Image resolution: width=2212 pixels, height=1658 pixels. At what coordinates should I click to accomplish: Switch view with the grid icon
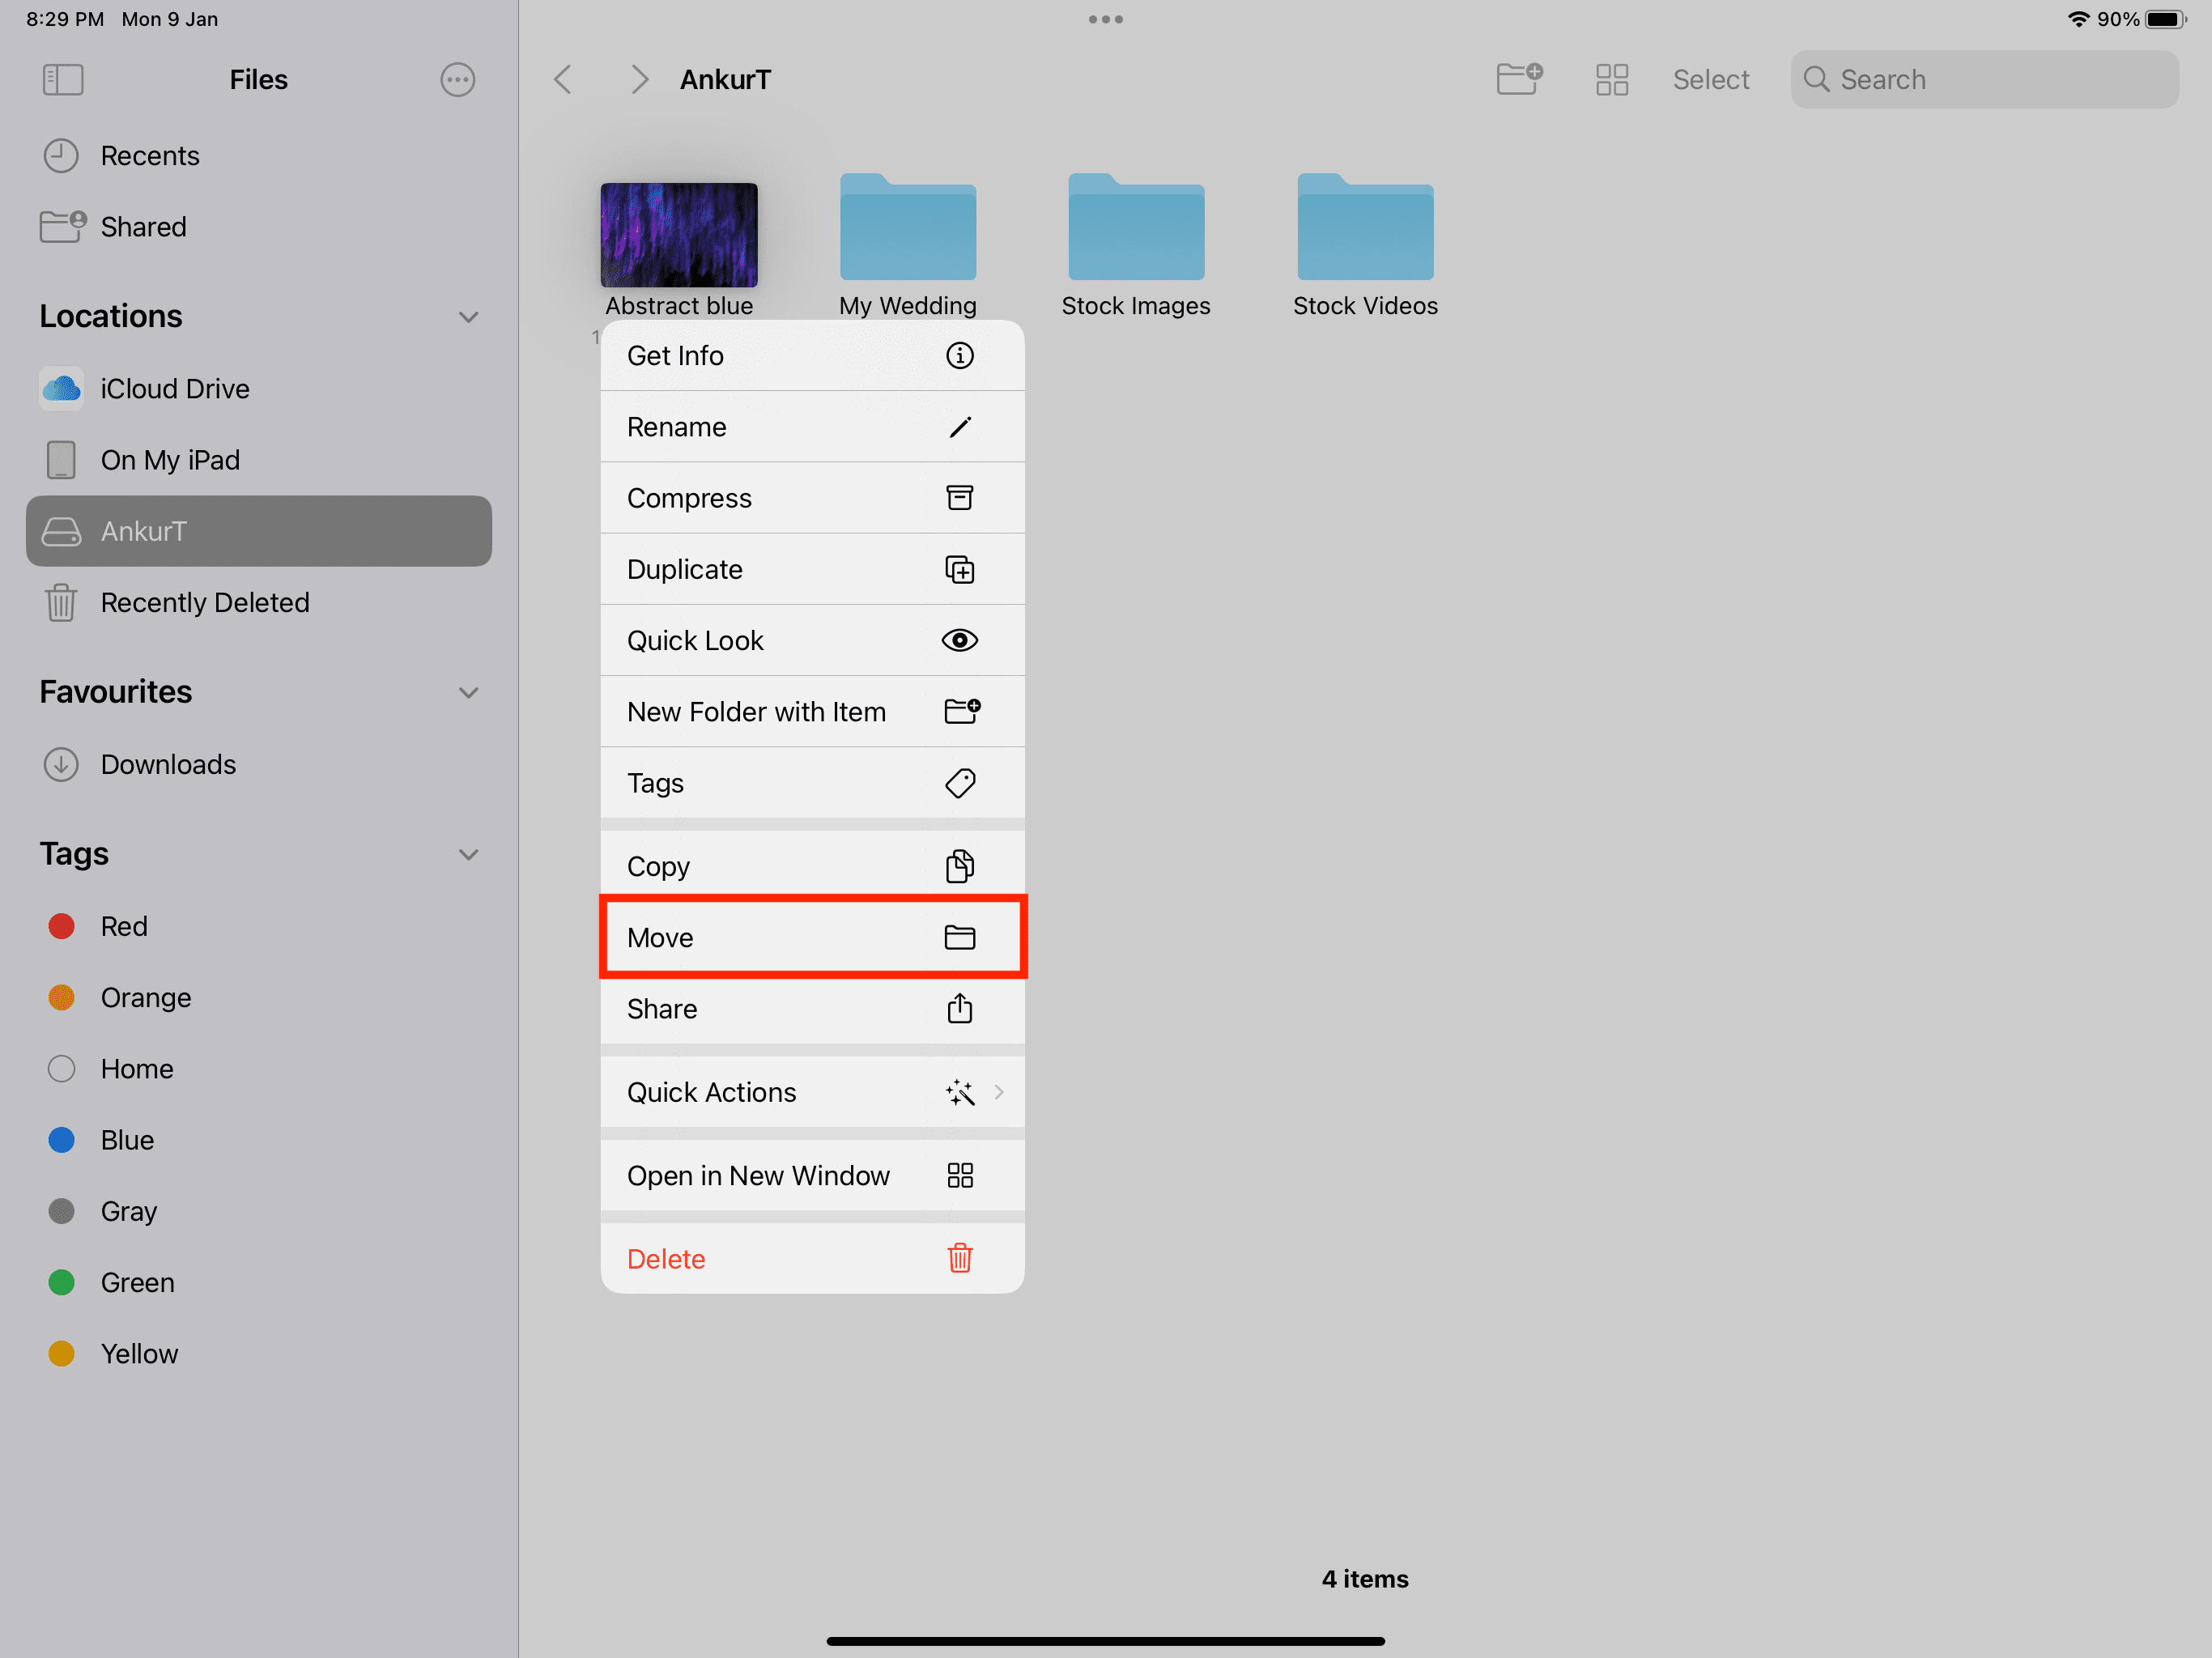(x=1612, y=80)
